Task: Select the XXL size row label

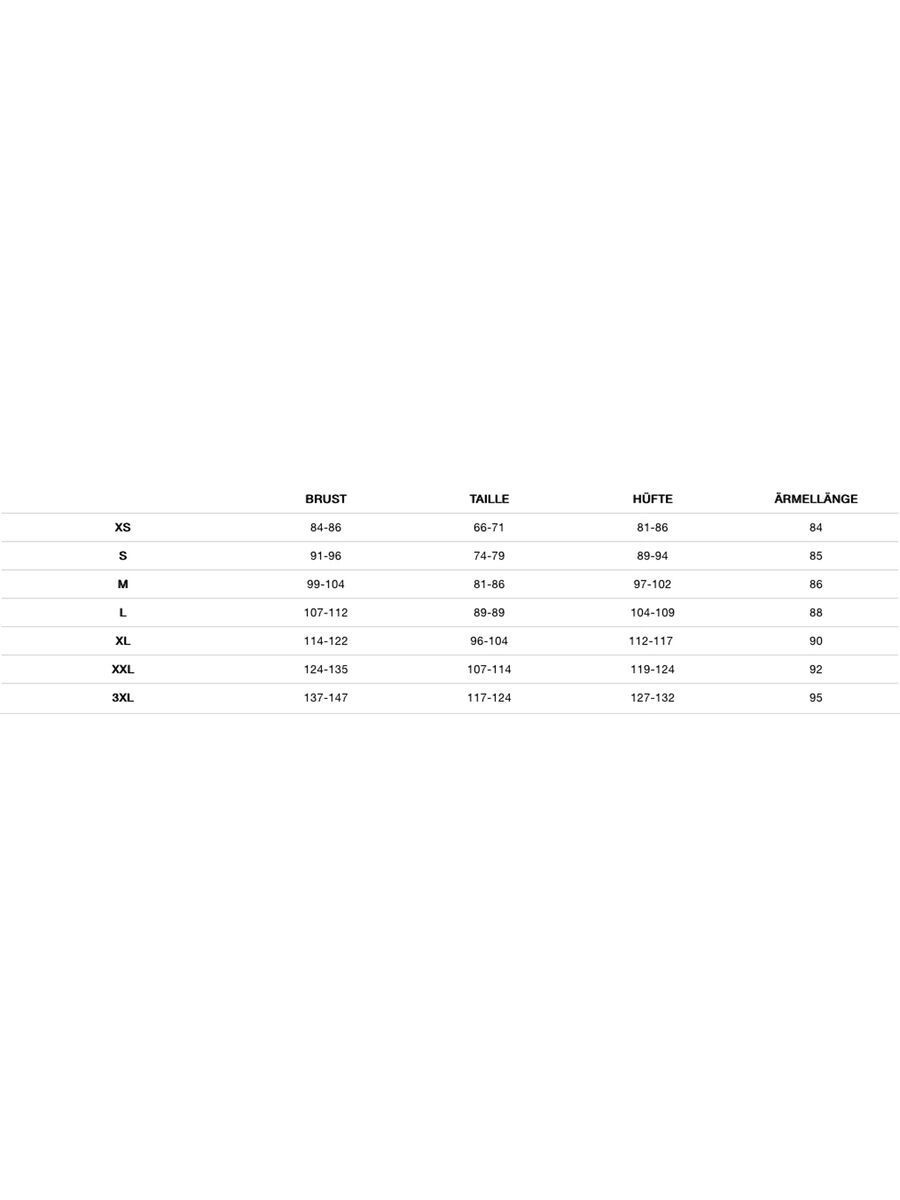Action: coord(123,669)
